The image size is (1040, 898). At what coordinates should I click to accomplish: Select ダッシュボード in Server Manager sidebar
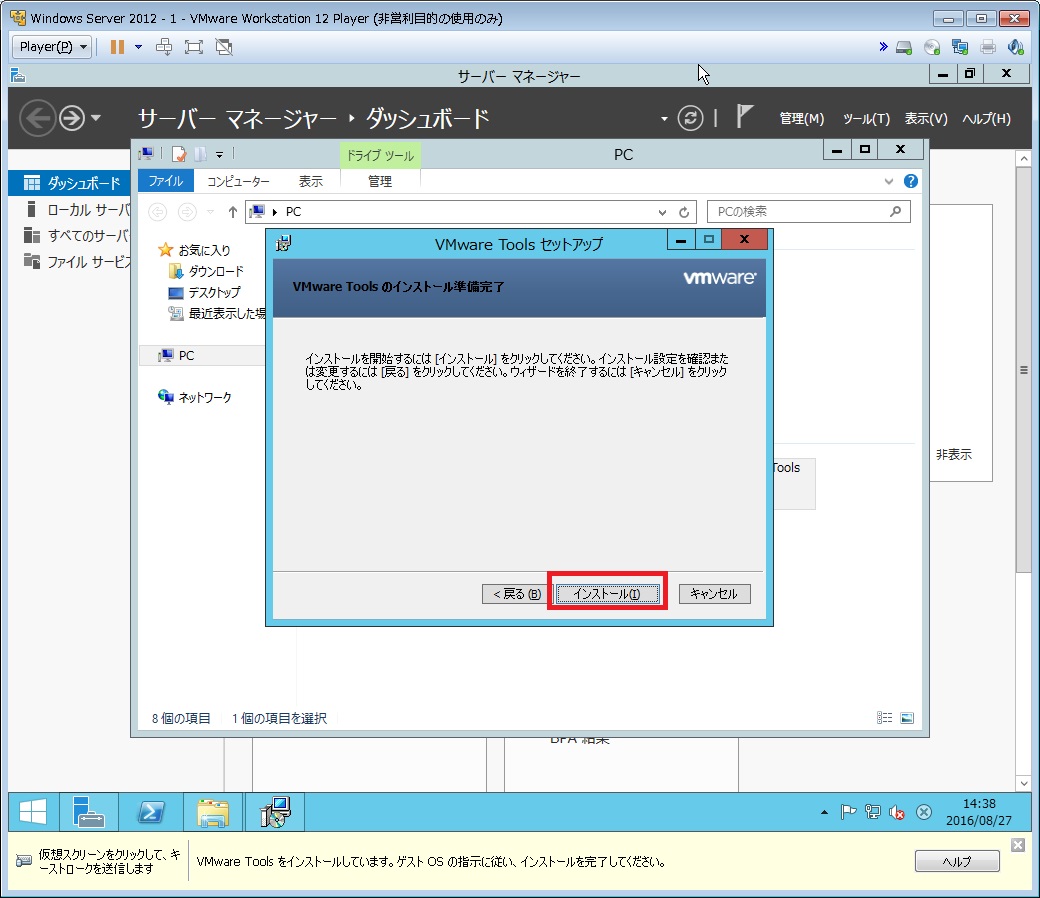coord(70,183)
